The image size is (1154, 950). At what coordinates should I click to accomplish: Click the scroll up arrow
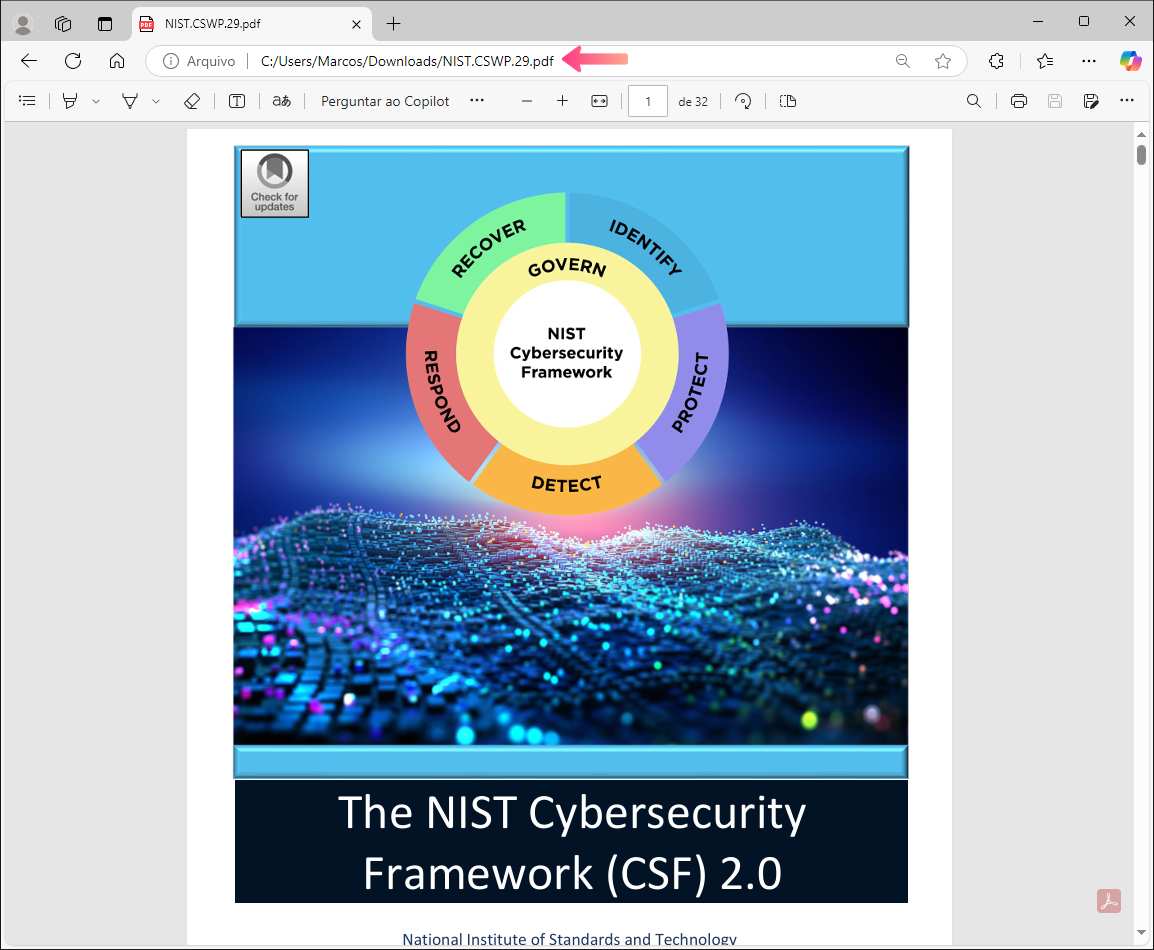click(x=1141, y=135)
